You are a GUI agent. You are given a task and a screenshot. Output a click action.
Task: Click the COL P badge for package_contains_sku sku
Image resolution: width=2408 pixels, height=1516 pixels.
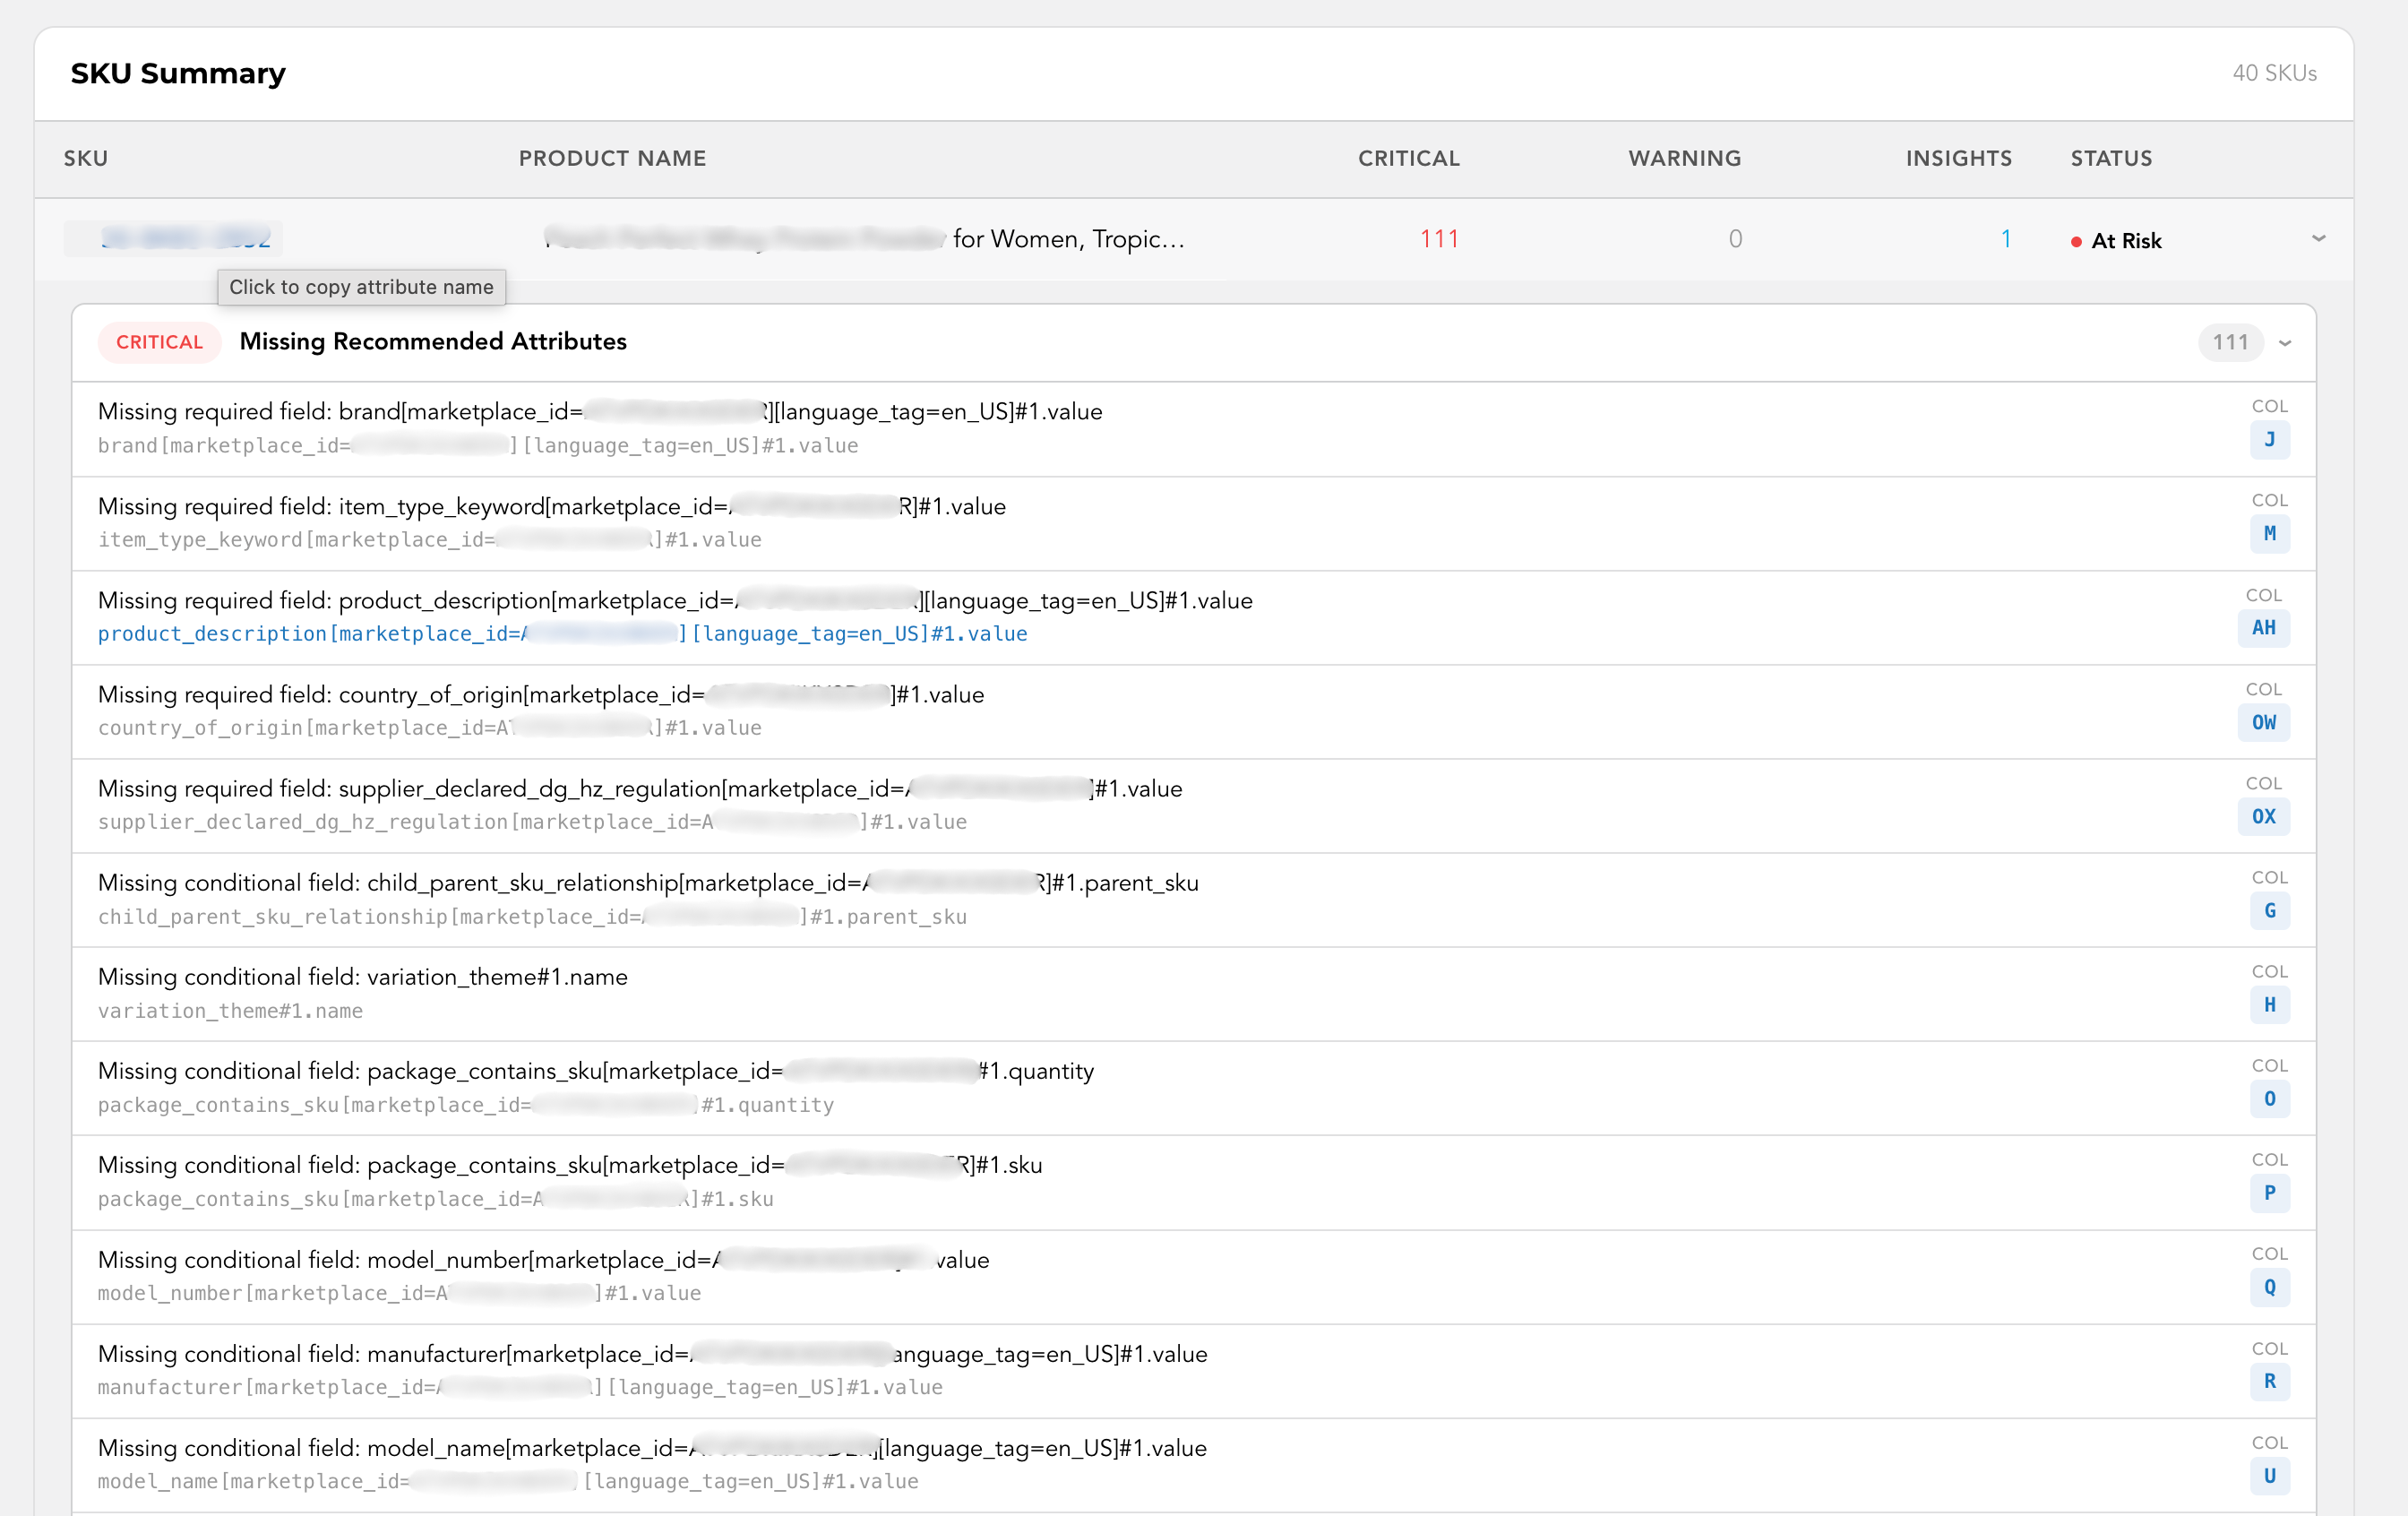(x=2269, y=1193)
